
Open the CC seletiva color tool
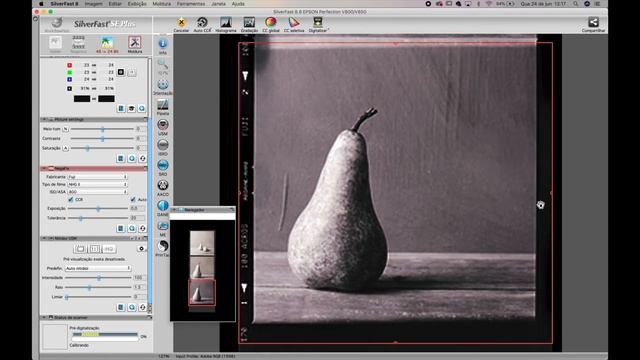point(293,24)
